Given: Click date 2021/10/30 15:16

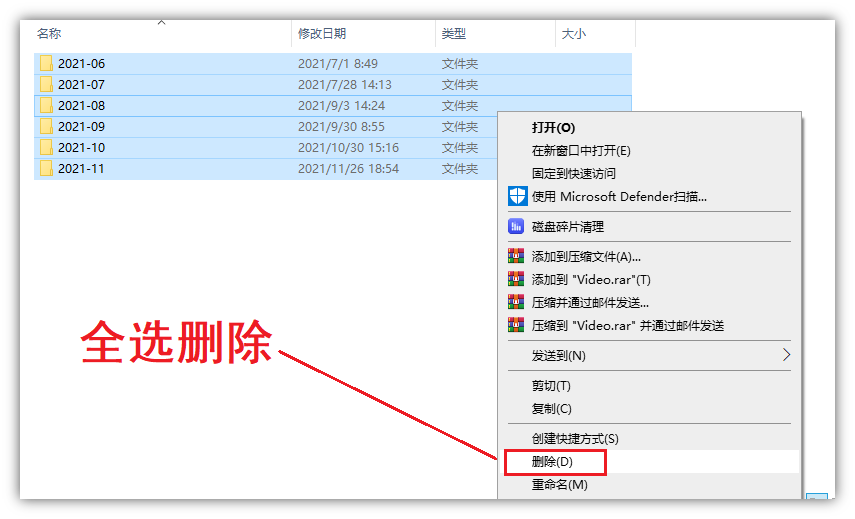Looking at the screenshot, I should pos(348,148).
